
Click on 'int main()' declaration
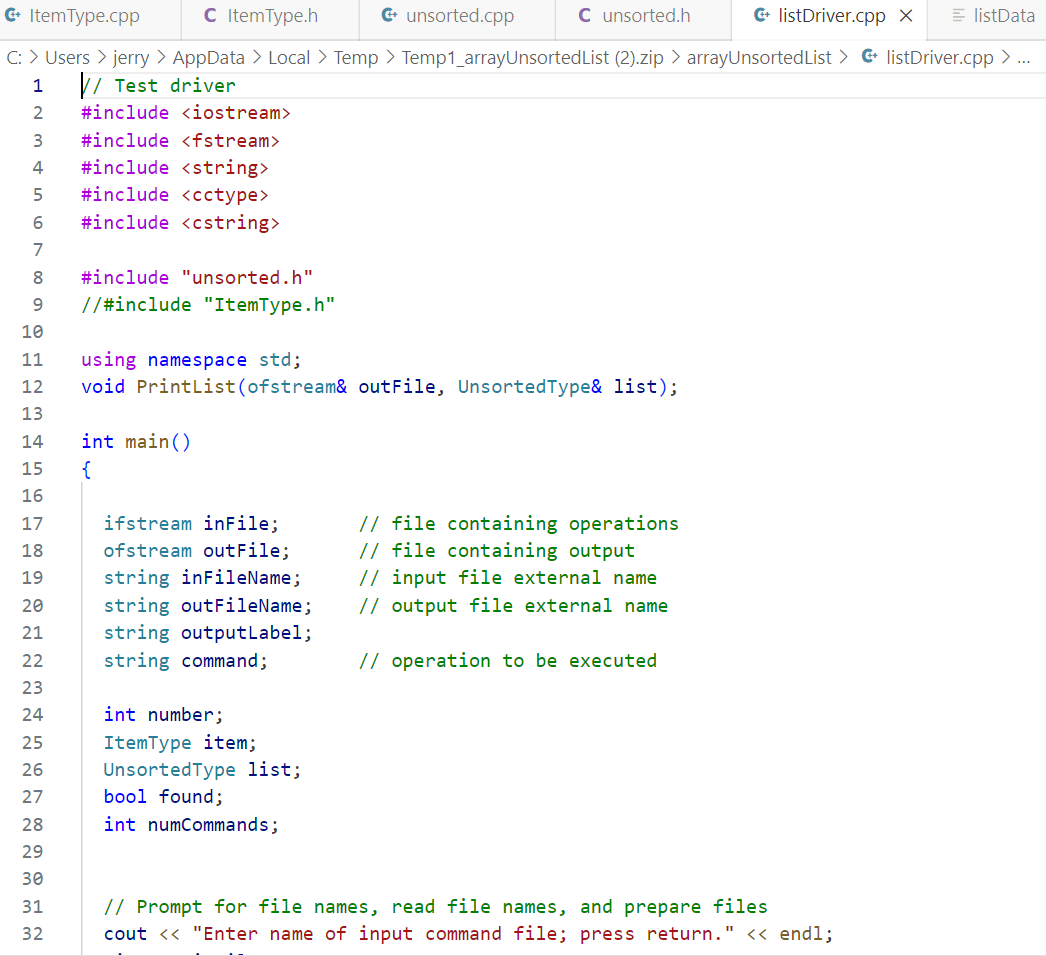136,442
